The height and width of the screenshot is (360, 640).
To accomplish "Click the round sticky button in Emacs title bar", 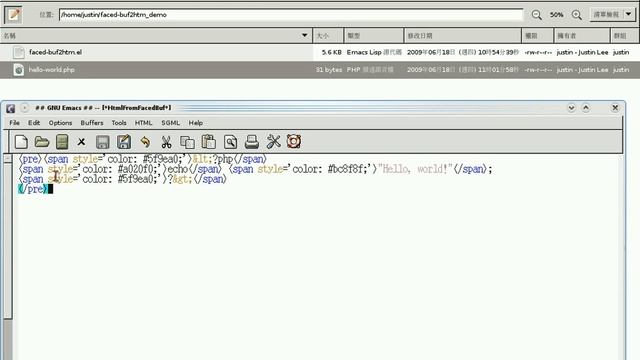I will [24, 108].
